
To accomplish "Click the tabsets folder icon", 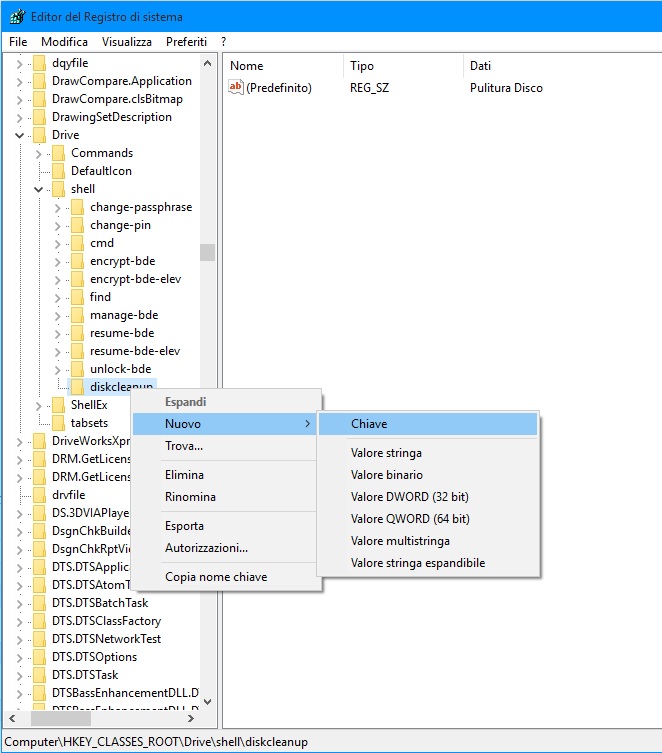I will pyautogui.click(x=59, y=423).
